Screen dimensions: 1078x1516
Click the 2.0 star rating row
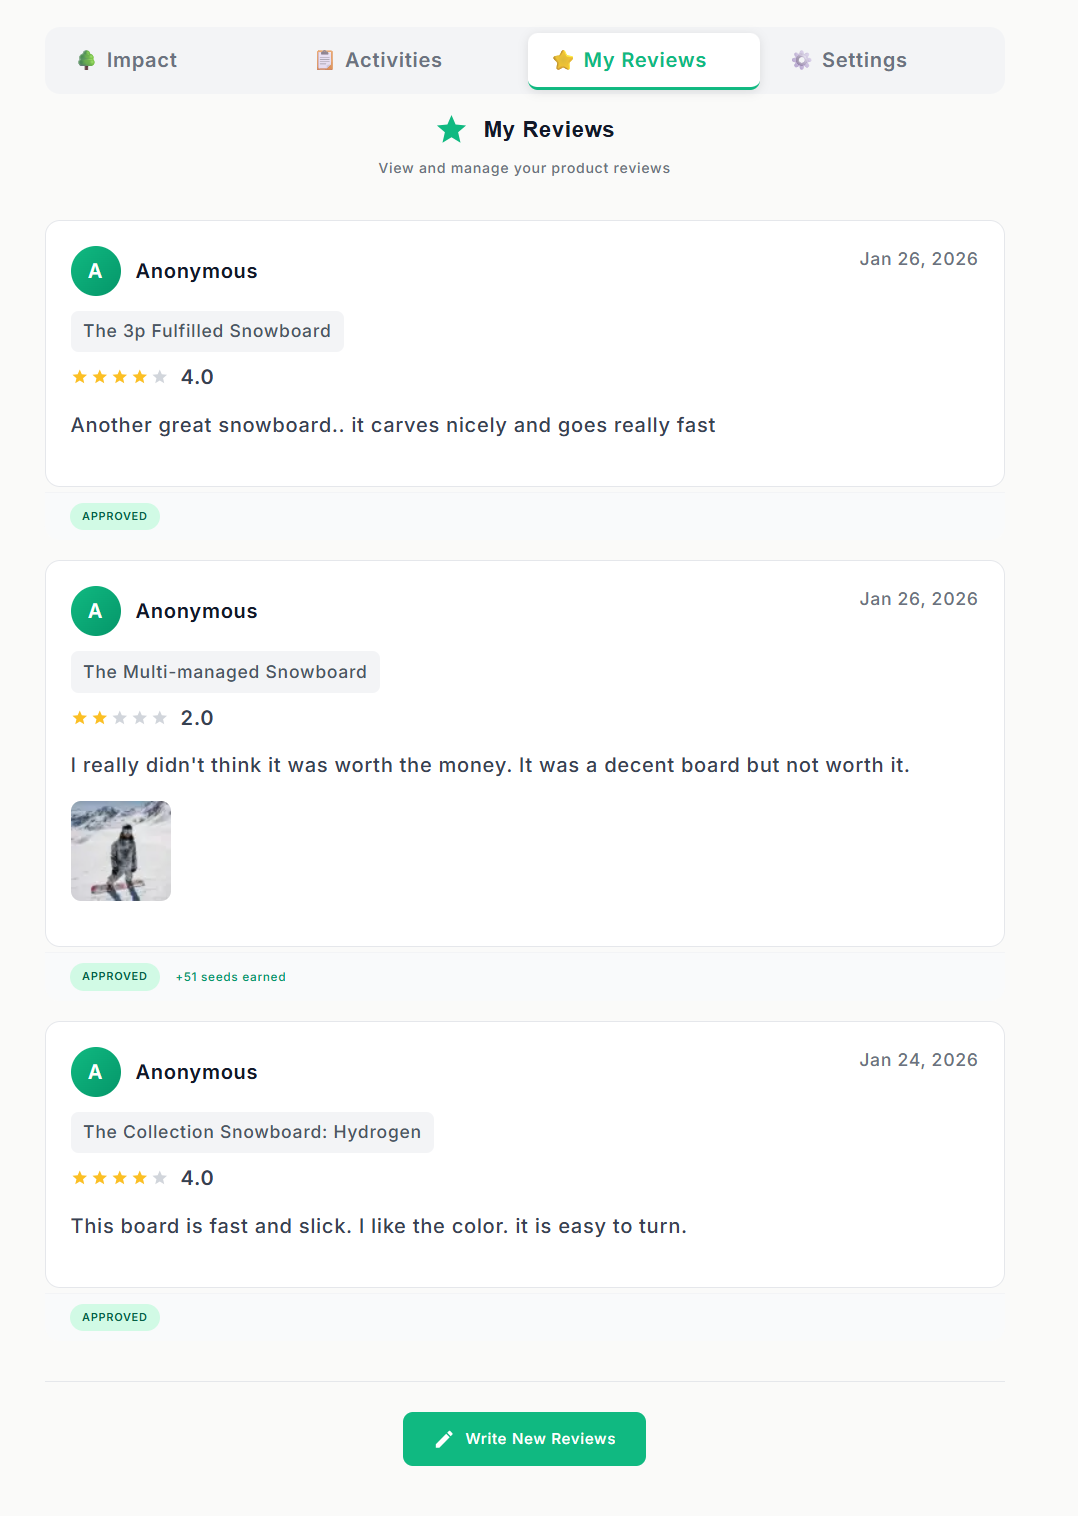pos(142,718)
